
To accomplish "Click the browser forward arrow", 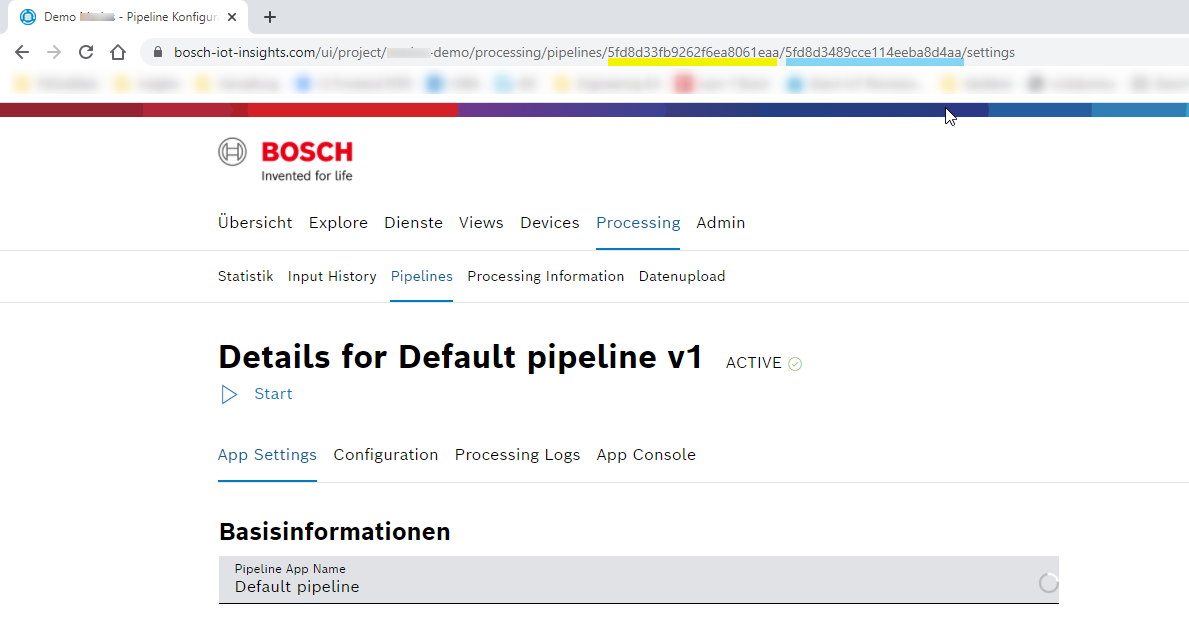I will click(54, 52).
